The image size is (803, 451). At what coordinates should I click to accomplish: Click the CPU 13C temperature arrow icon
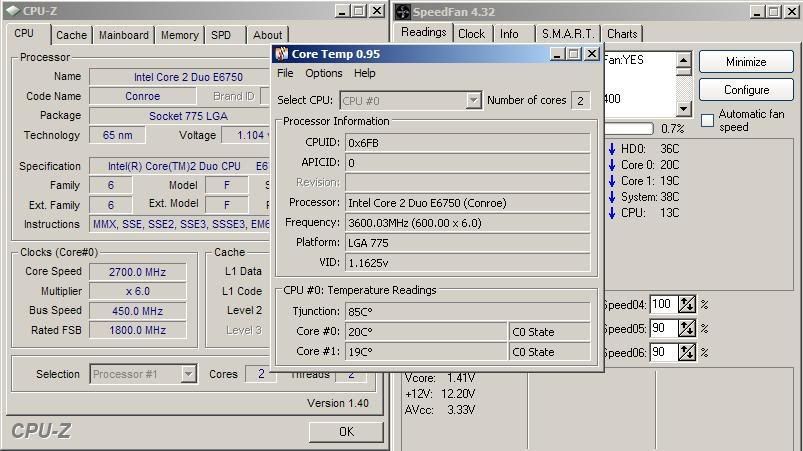click(x=611, y=213)
